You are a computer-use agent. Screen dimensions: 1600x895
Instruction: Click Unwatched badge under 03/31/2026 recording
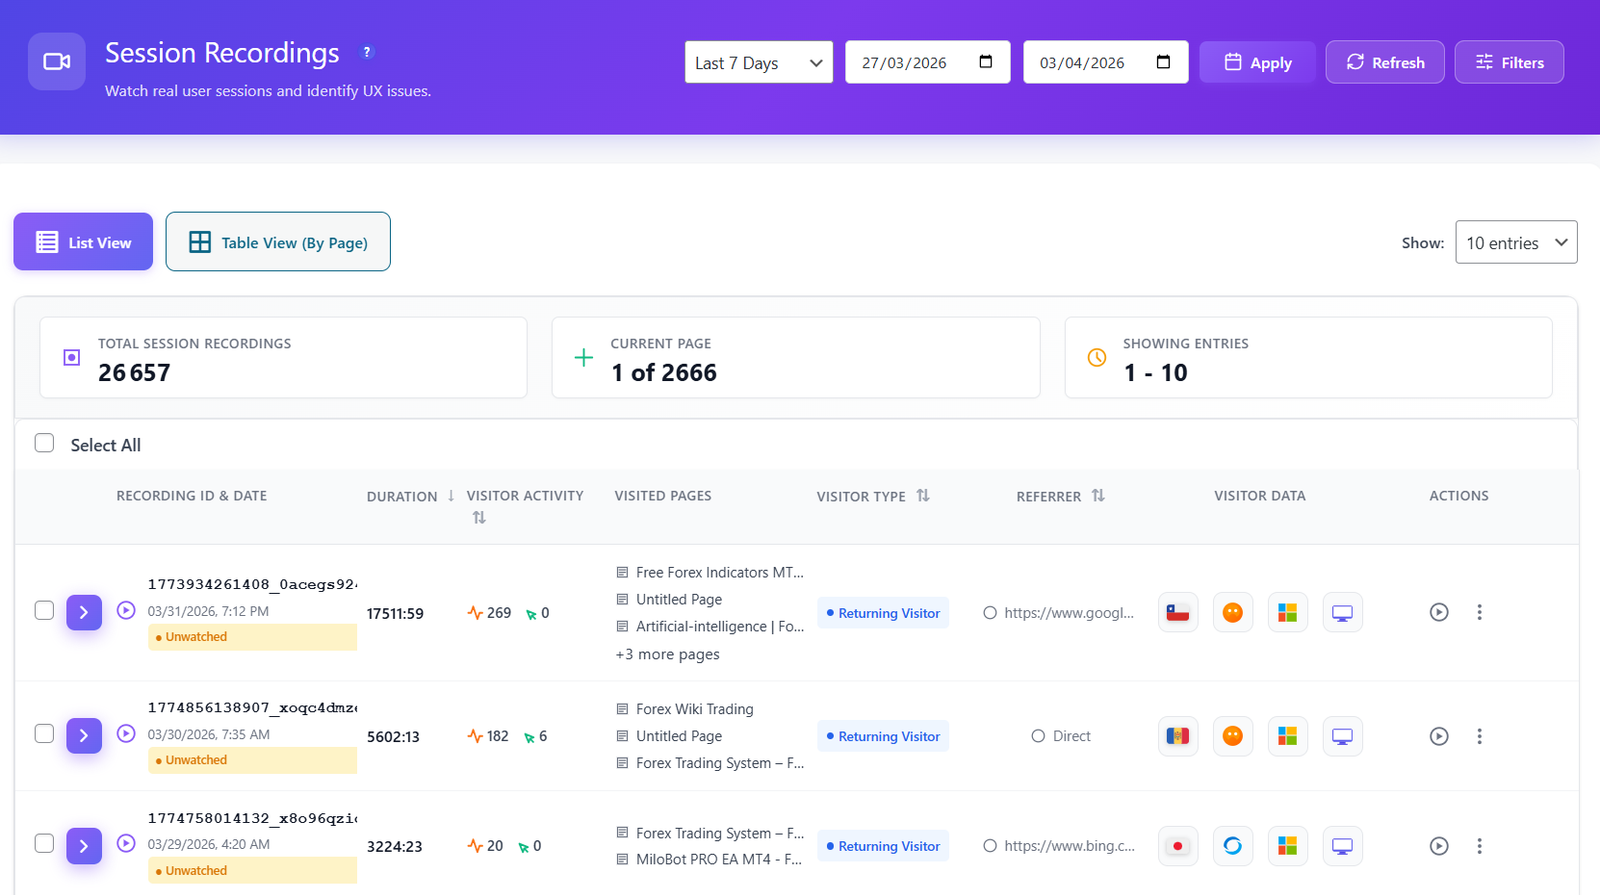coord(252,637)
